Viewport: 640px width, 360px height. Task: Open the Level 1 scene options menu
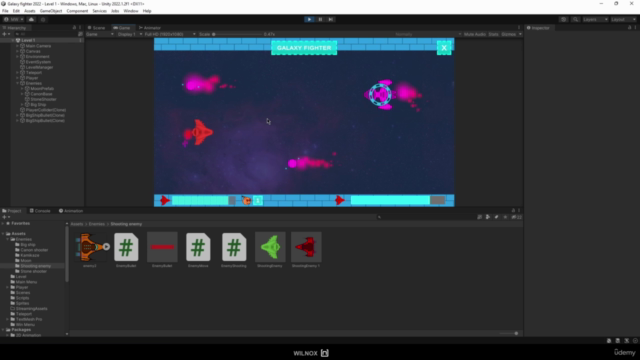coord(80,40)
